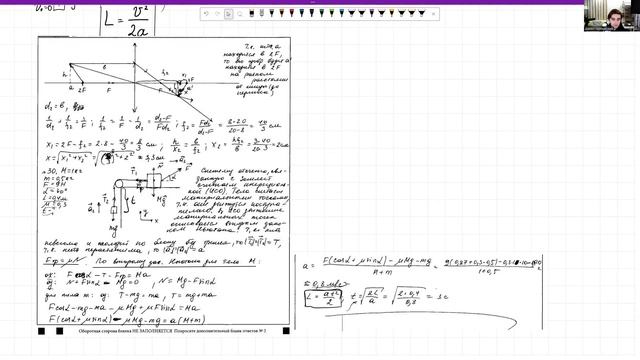
Task: Choose the highlighted selection cursor tool
Action: pos(229,14)
